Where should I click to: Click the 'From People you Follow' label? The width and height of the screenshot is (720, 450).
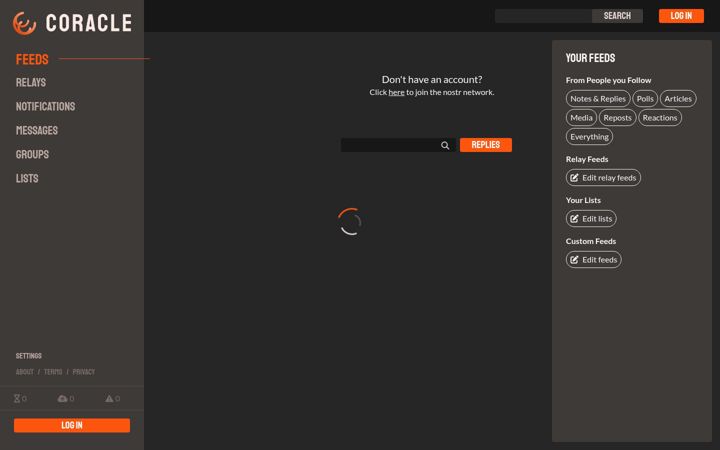608,80
